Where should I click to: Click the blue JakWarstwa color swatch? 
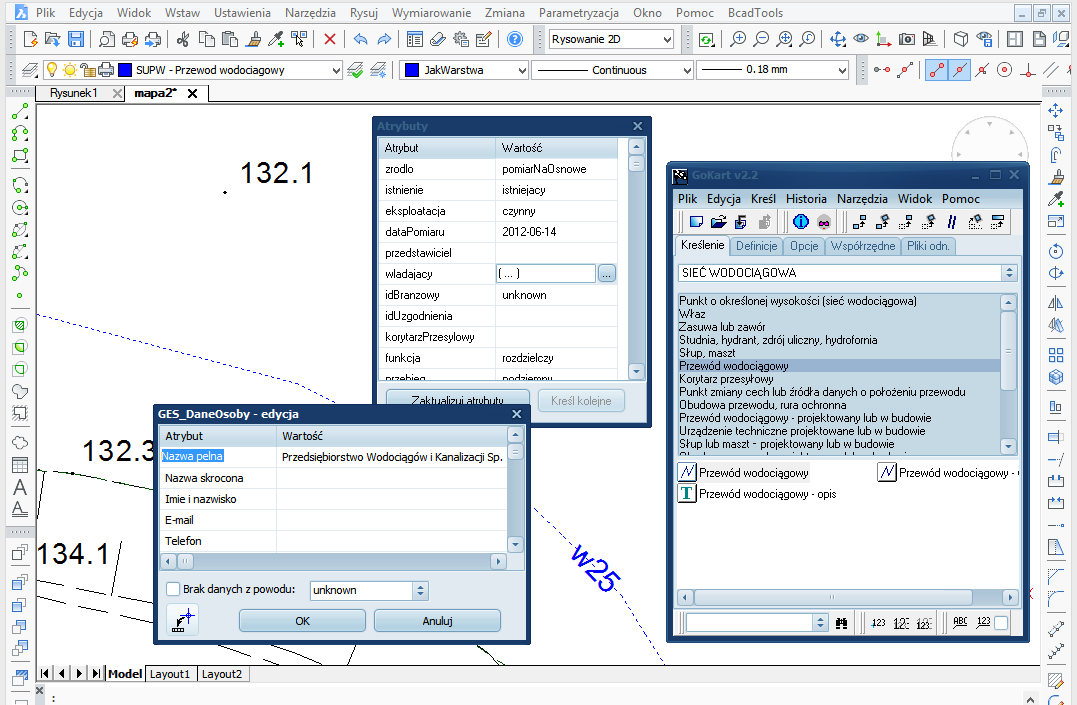click(x=411, y=71)
